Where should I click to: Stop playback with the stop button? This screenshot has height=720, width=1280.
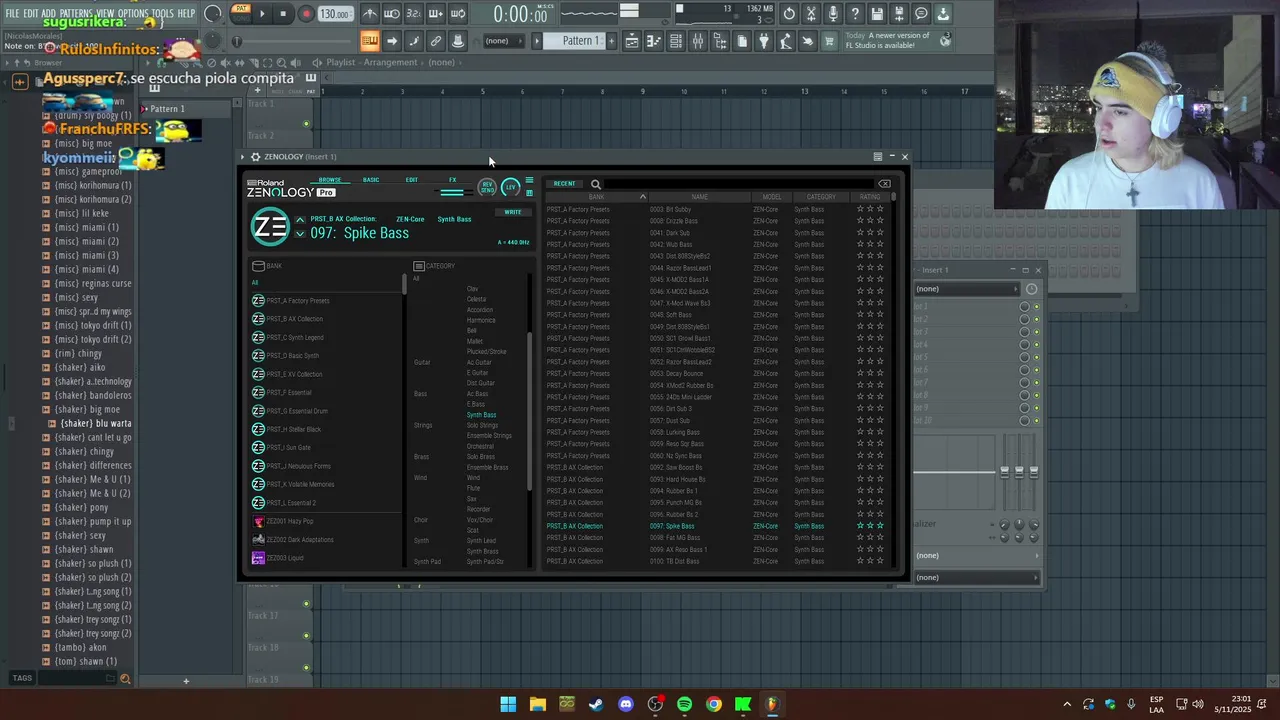[x=284, y=14]
